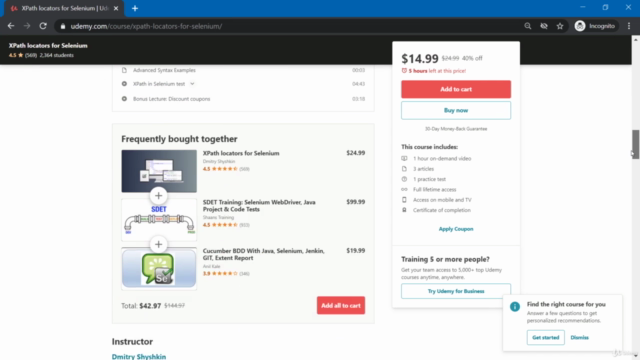
Task: Open SDET Training: Selenium WebDriver course title
Action: pyautogui.click(x=259, y=206)
